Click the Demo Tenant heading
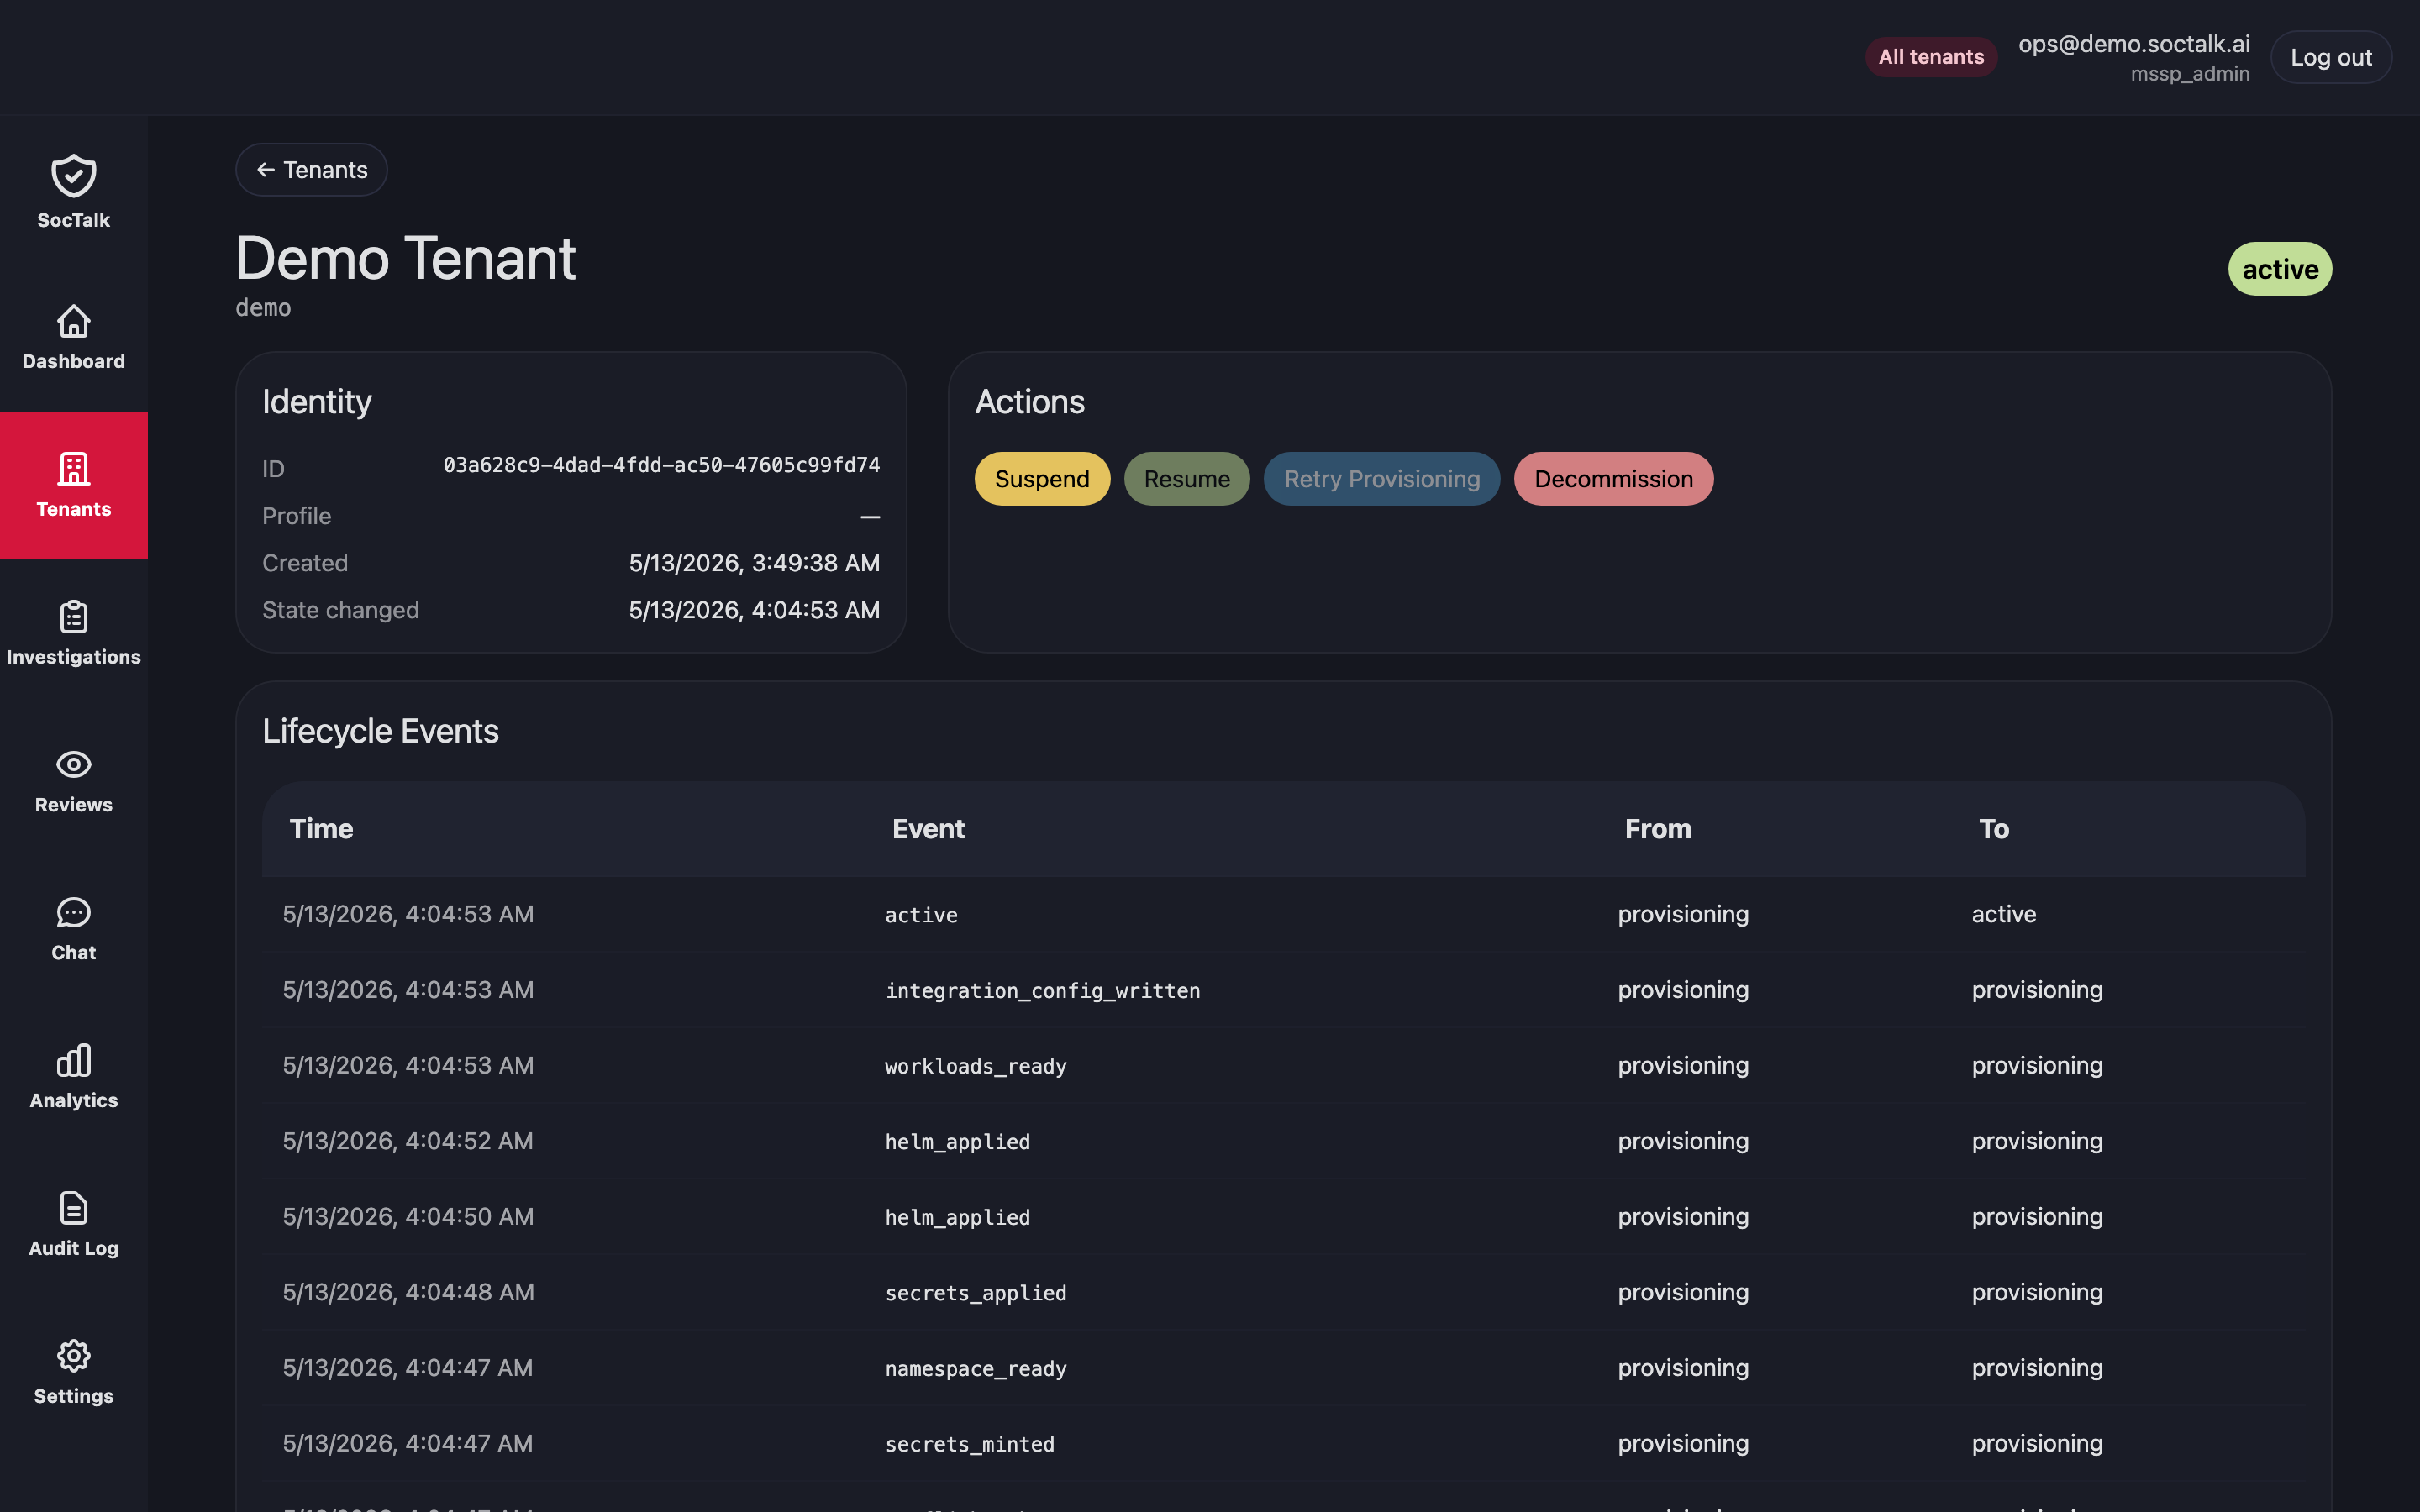Viewport: 2420px width, 1512px height. pyautogui.click(x=405, y=259)
